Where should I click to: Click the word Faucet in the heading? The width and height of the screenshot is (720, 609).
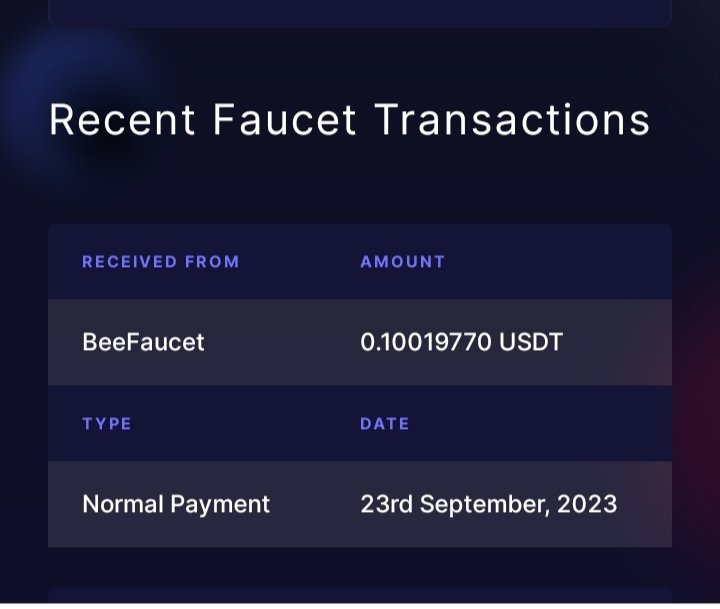point(284,120)
